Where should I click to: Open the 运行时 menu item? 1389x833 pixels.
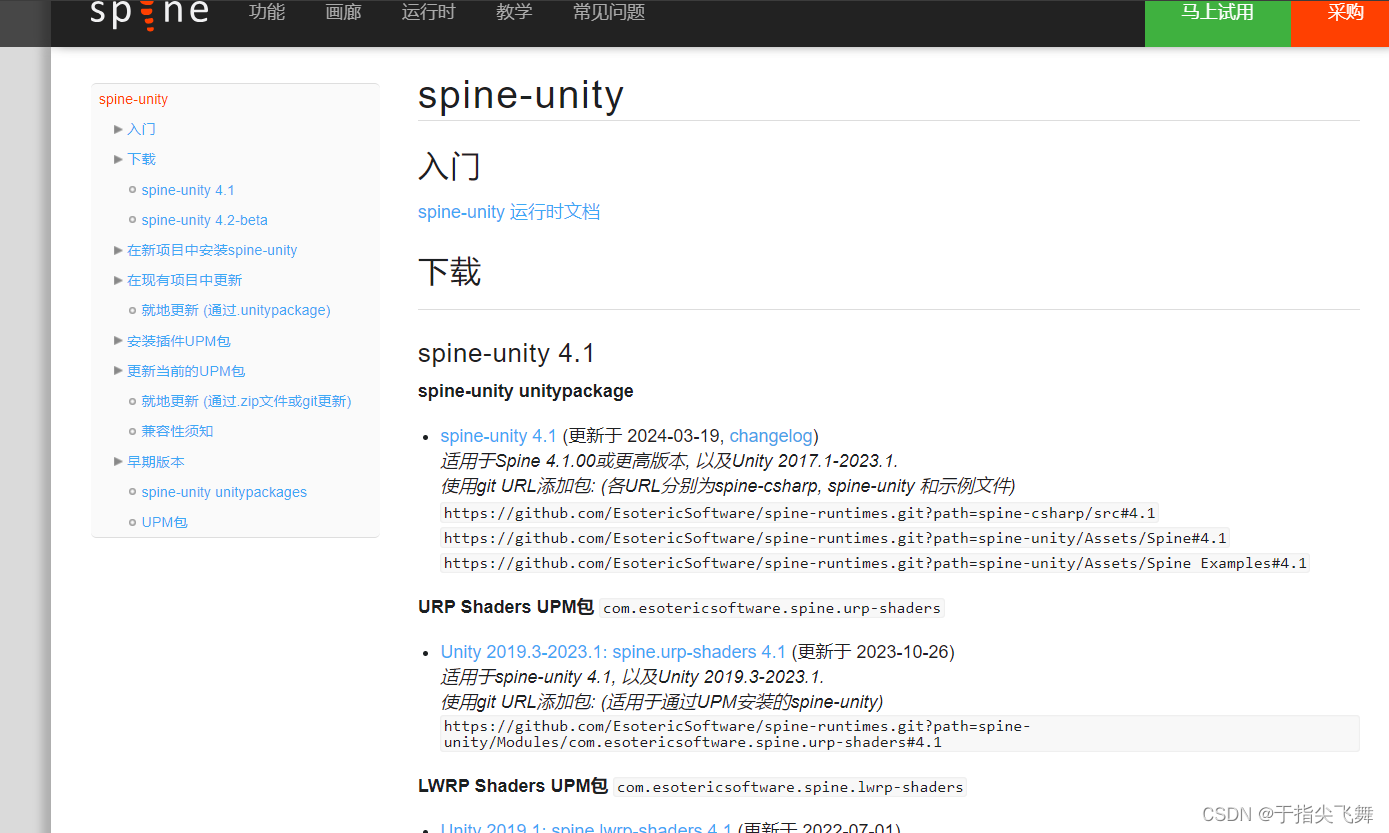428,12
